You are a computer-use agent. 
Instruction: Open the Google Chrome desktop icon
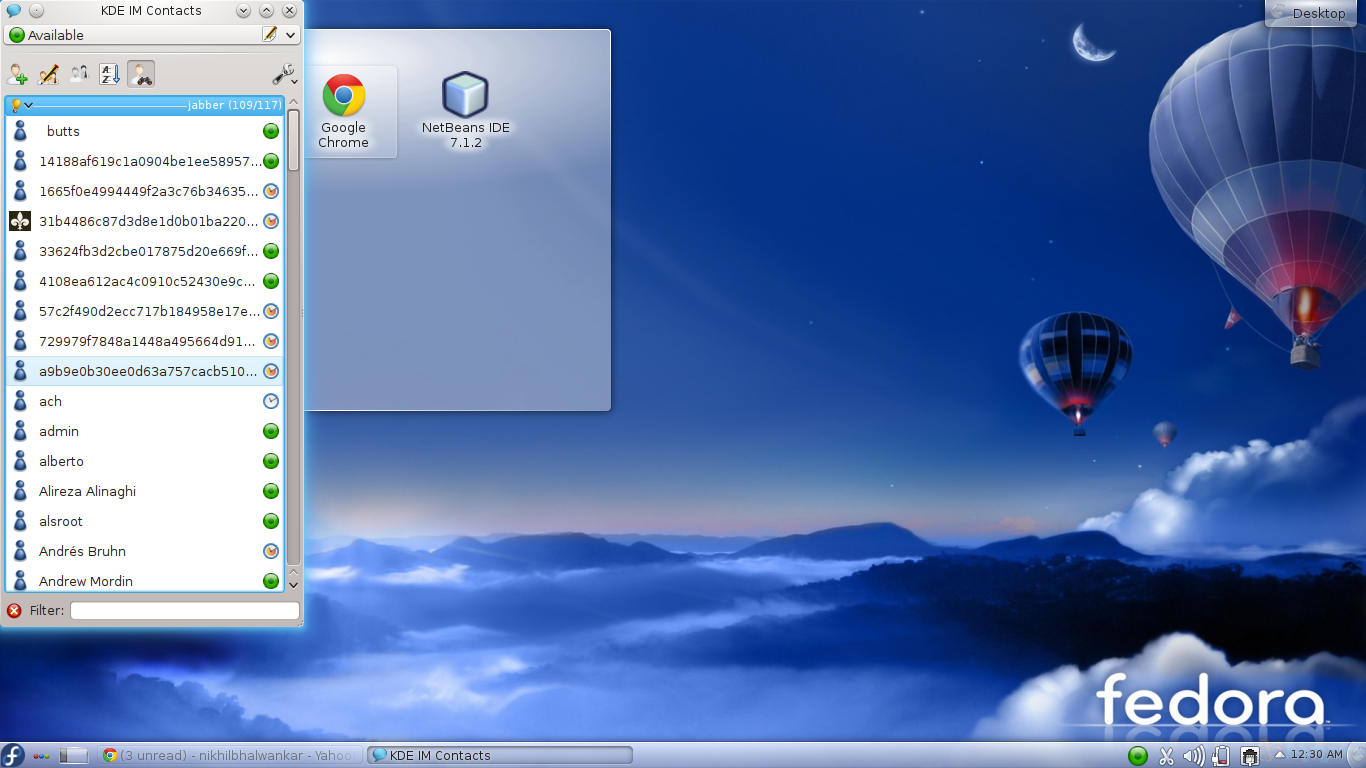click(343, 111)
